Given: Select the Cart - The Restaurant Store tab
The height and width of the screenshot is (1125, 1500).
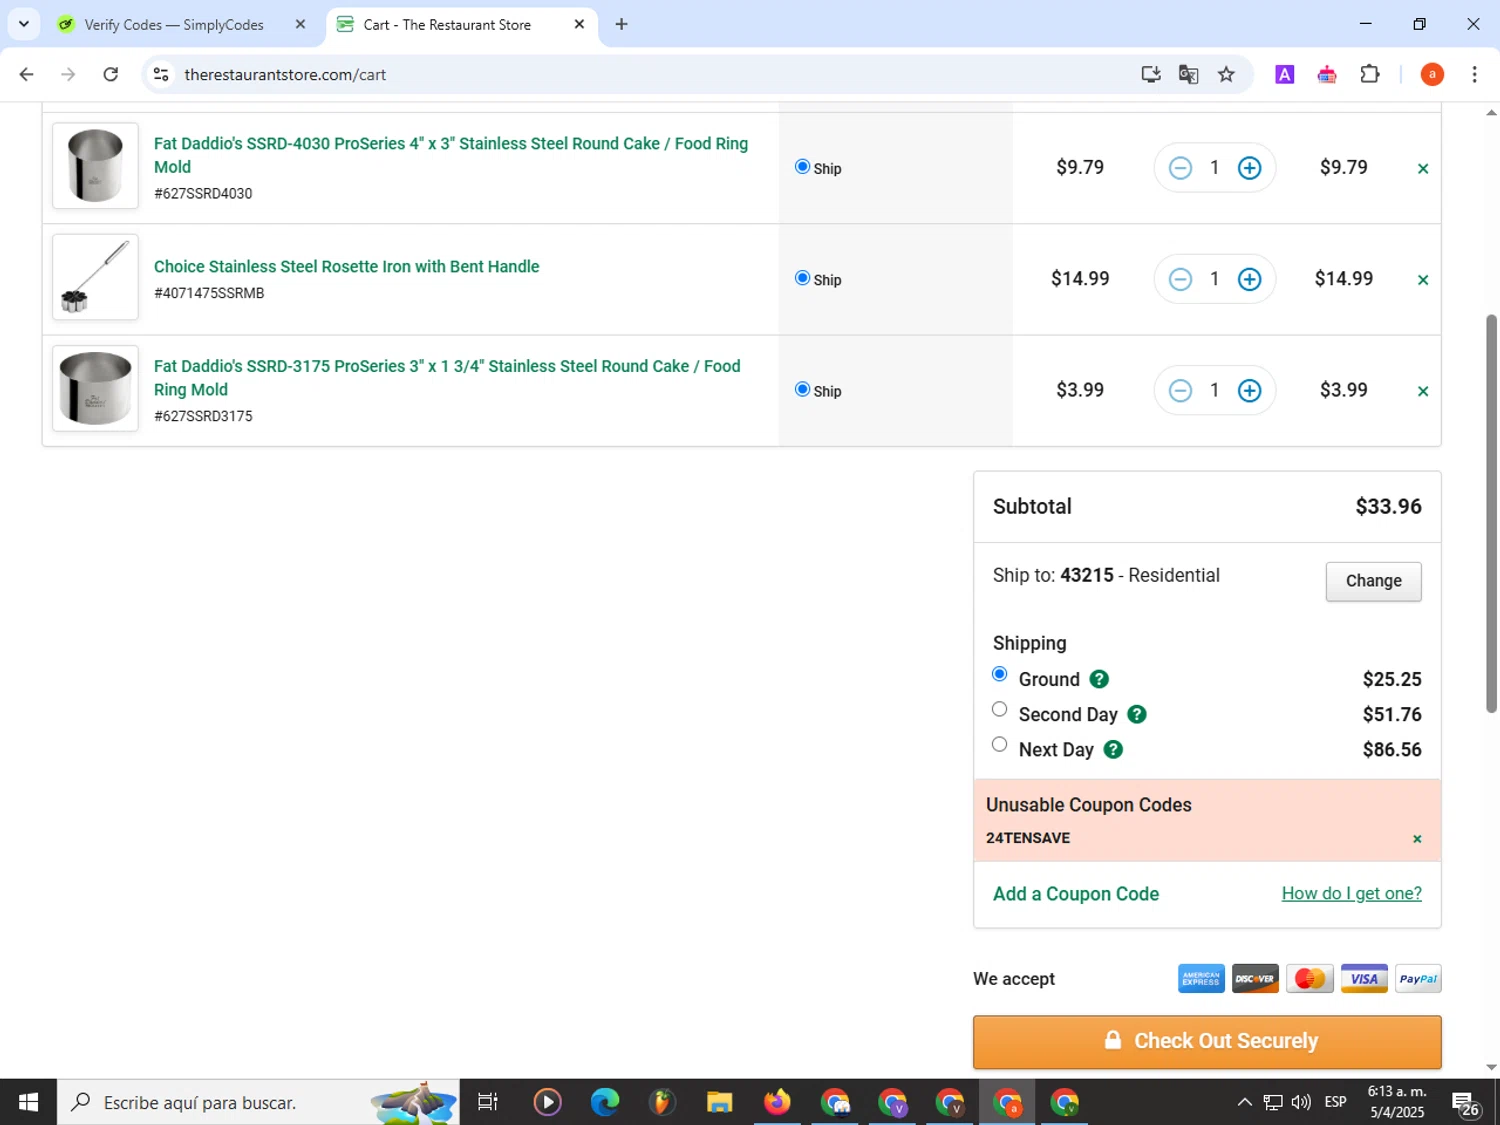Looking at the screenshot, I should (447, 25).
